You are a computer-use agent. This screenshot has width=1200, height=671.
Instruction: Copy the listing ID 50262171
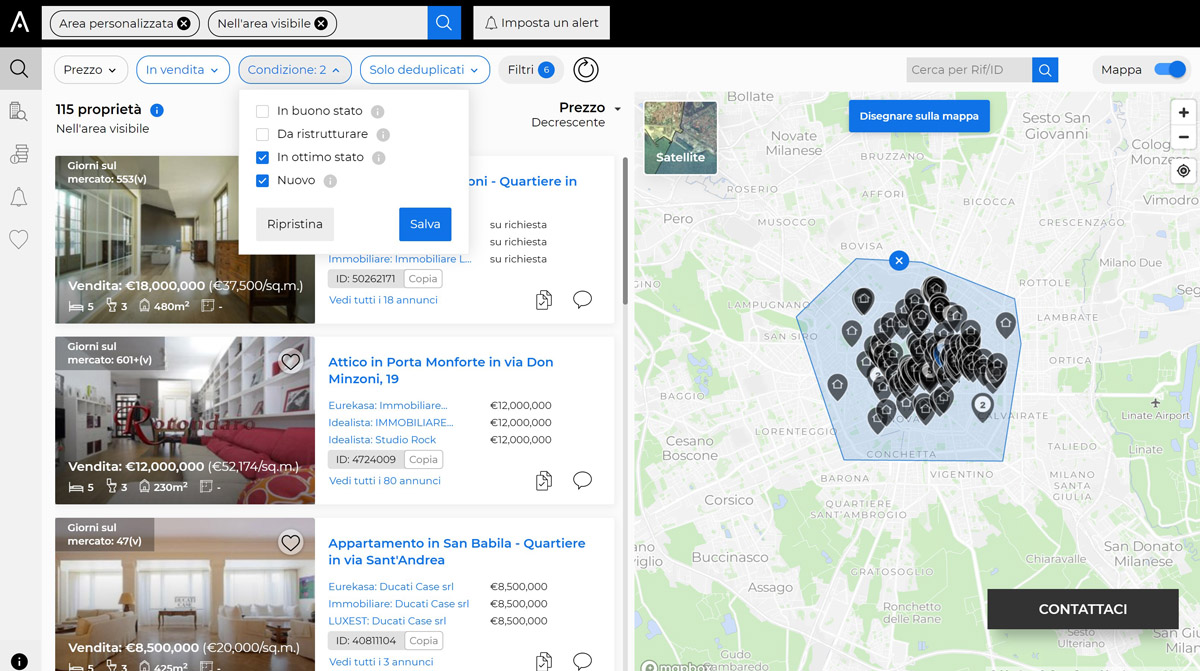pos(423,279)
